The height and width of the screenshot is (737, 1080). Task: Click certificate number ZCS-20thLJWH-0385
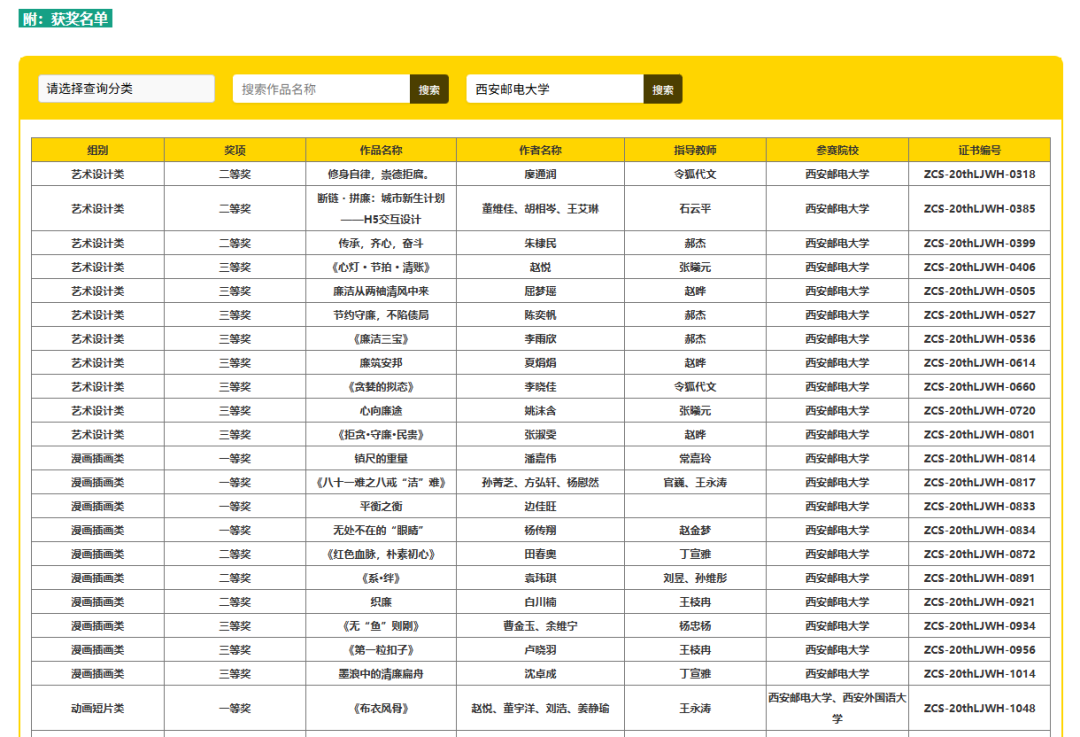click(979, 209)
